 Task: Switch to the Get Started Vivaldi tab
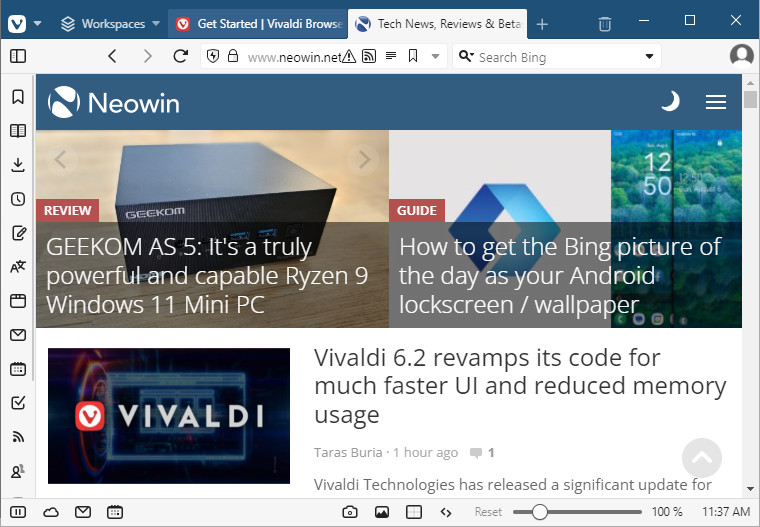point(258,24)
